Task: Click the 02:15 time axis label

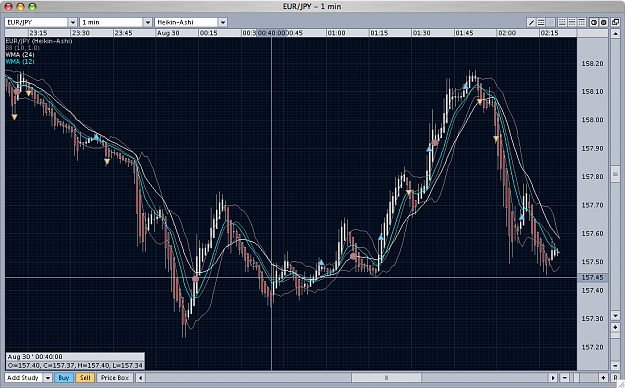Action: pyautogui.click(x=549, y=33)
